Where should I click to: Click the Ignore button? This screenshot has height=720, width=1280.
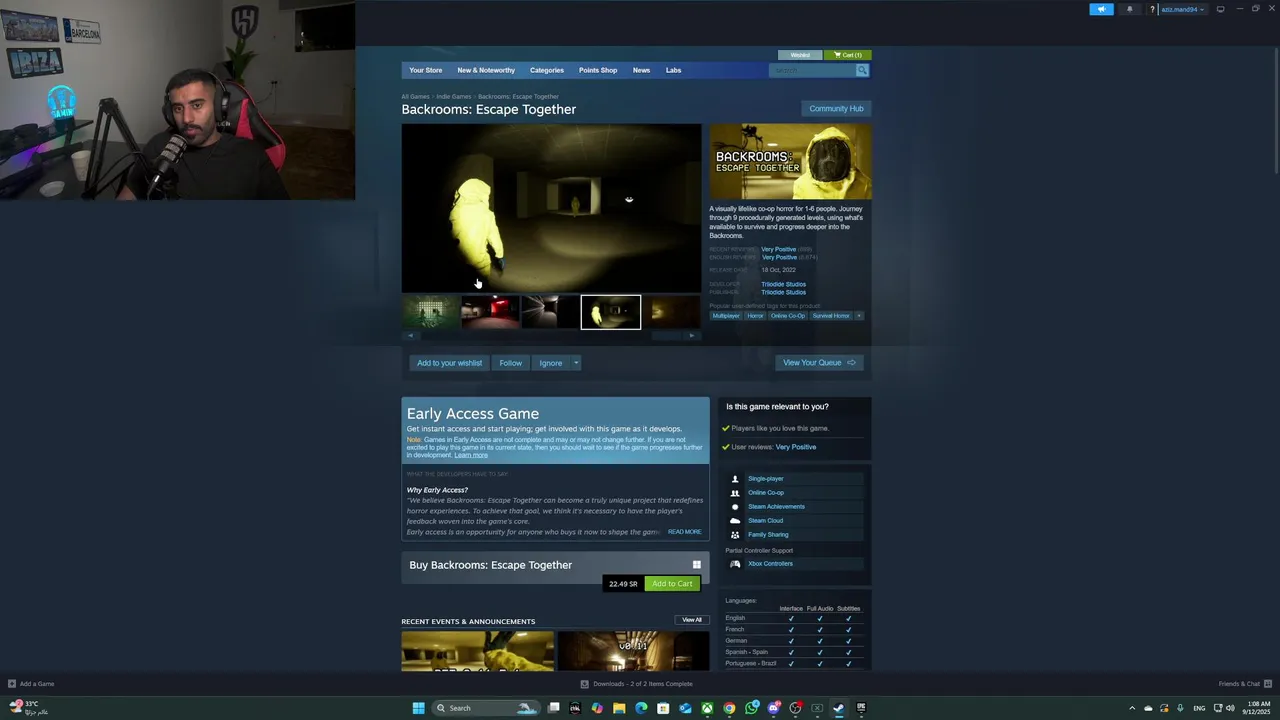pos(551,363)
